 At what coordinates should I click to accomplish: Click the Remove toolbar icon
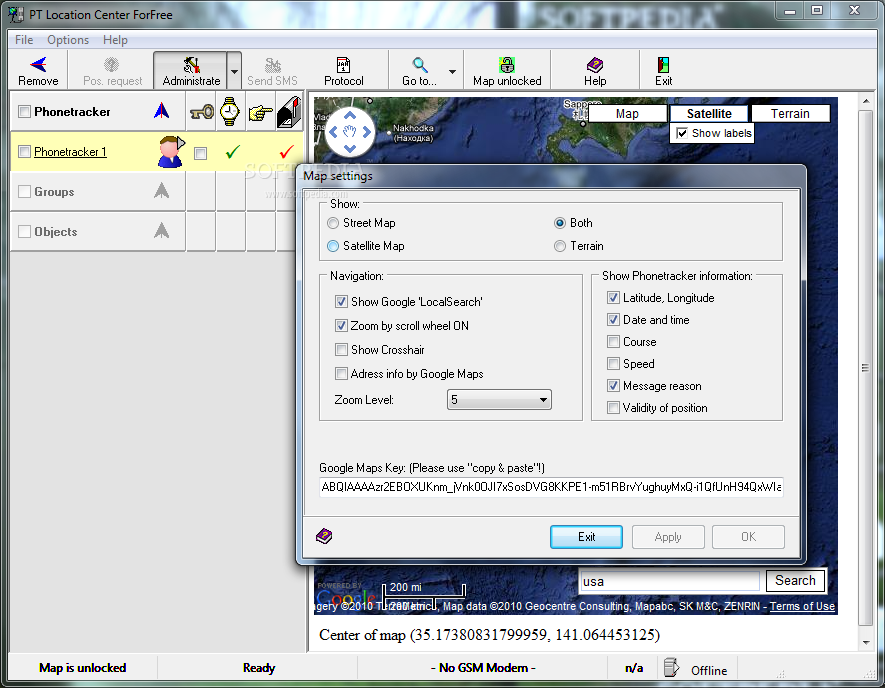point(38,64)
